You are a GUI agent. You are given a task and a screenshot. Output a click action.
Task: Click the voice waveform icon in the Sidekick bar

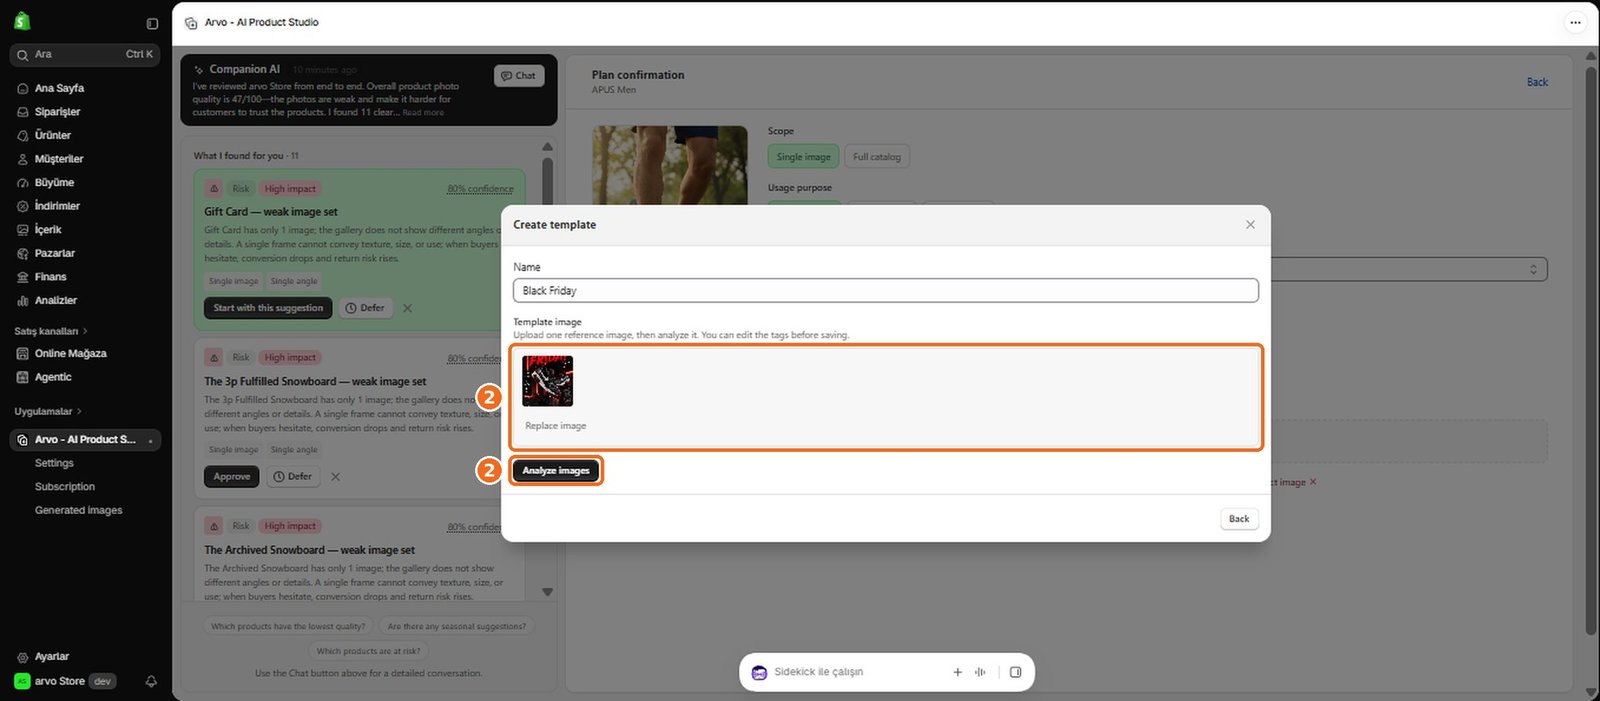tap(980, 673)
